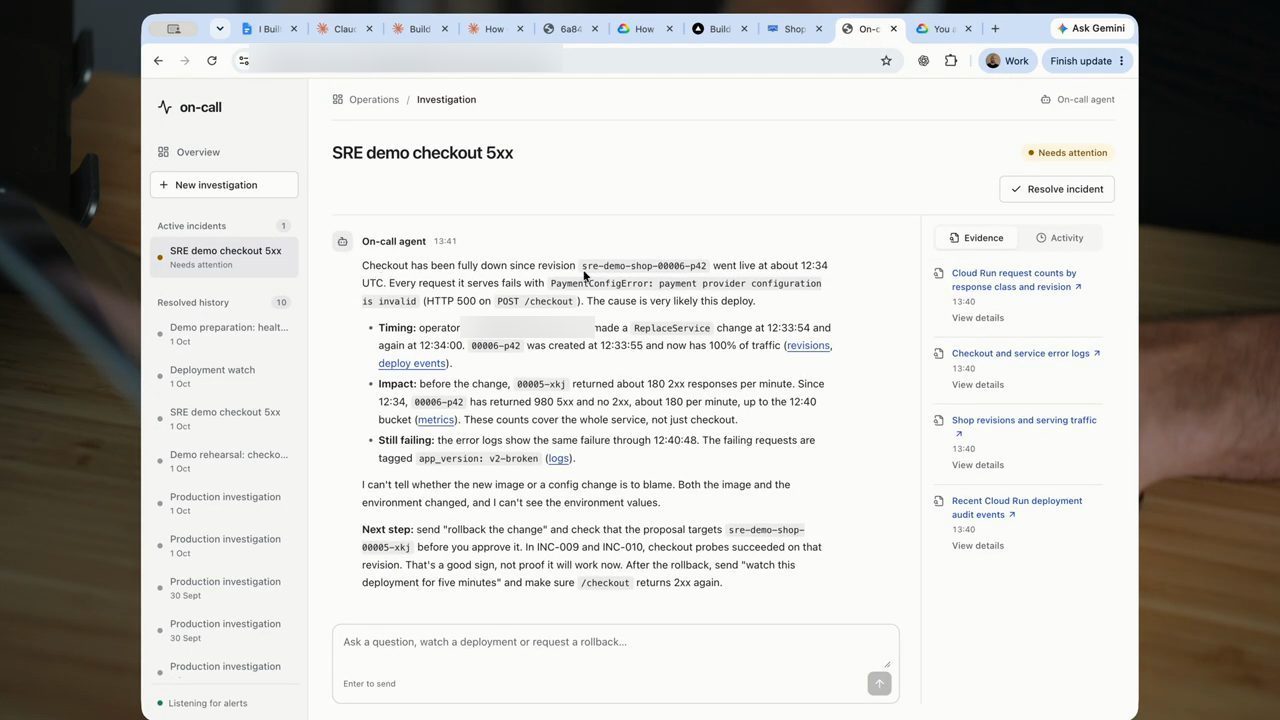Expand the tab search dropdown arrow

220,29
